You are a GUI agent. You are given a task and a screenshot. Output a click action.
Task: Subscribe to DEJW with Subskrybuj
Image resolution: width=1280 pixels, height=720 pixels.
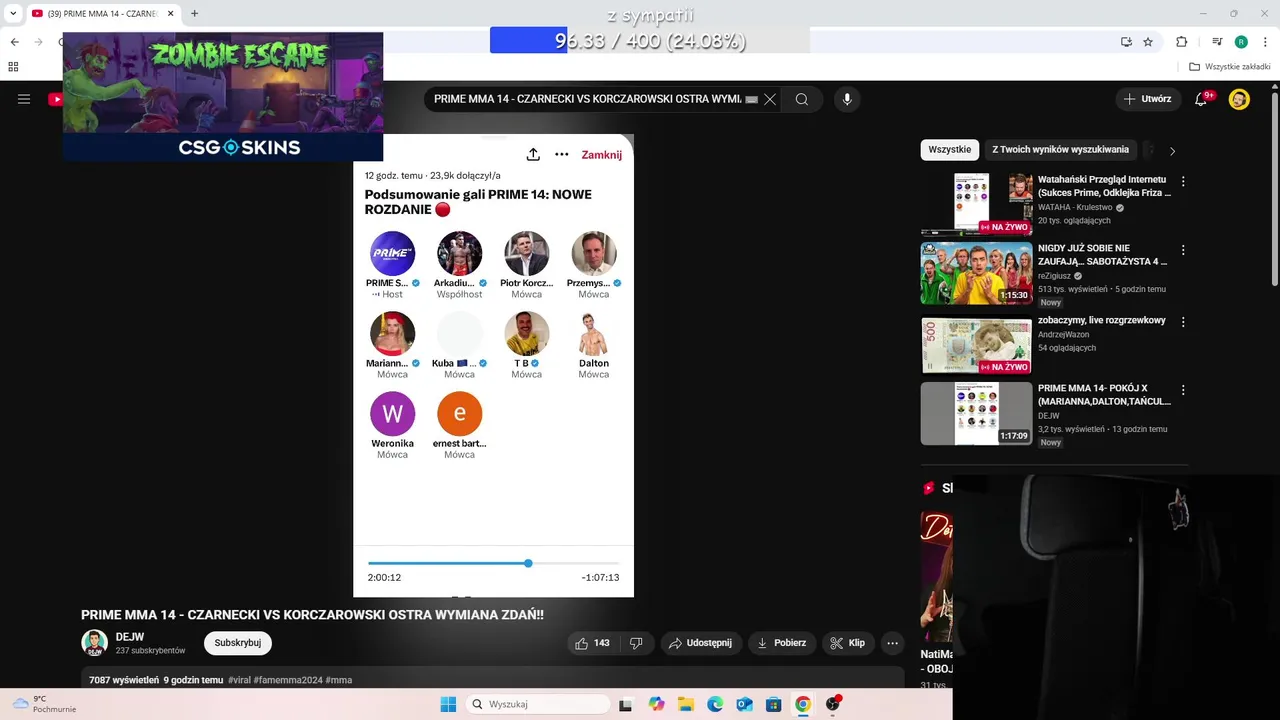(238, 643)
